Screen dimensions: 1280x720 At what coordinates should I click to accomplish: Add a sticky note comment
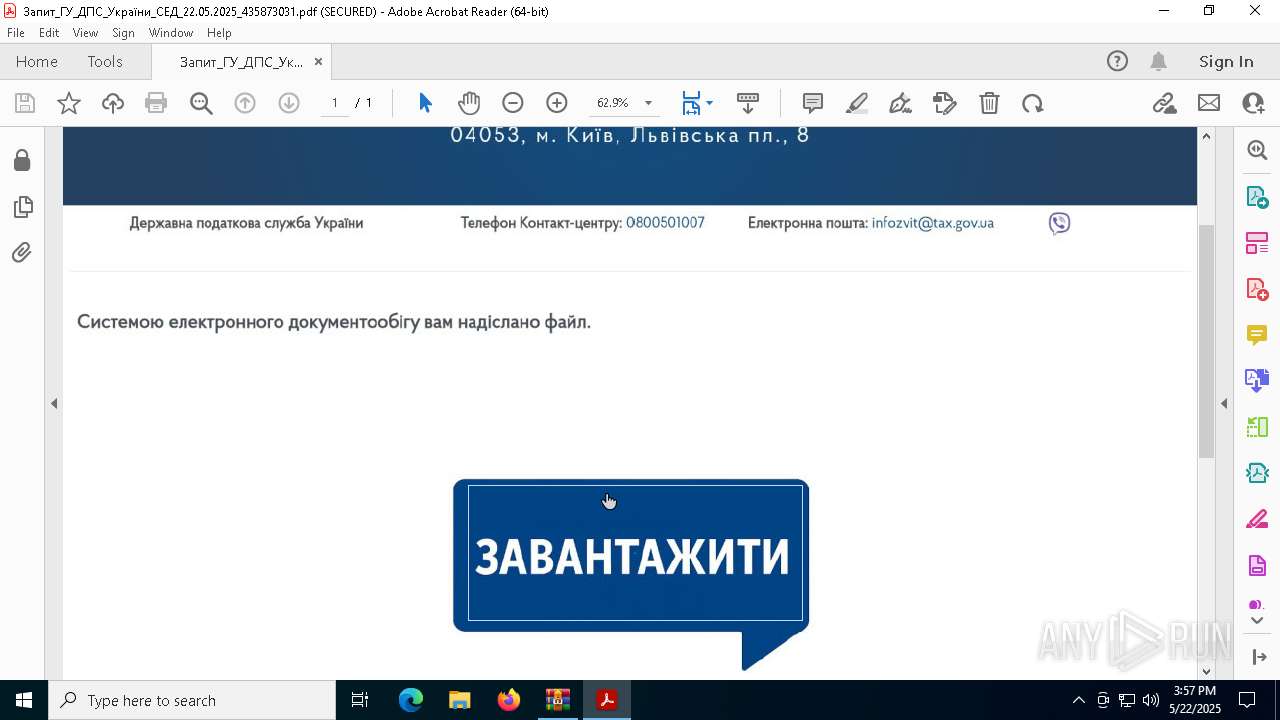(813, 103)
